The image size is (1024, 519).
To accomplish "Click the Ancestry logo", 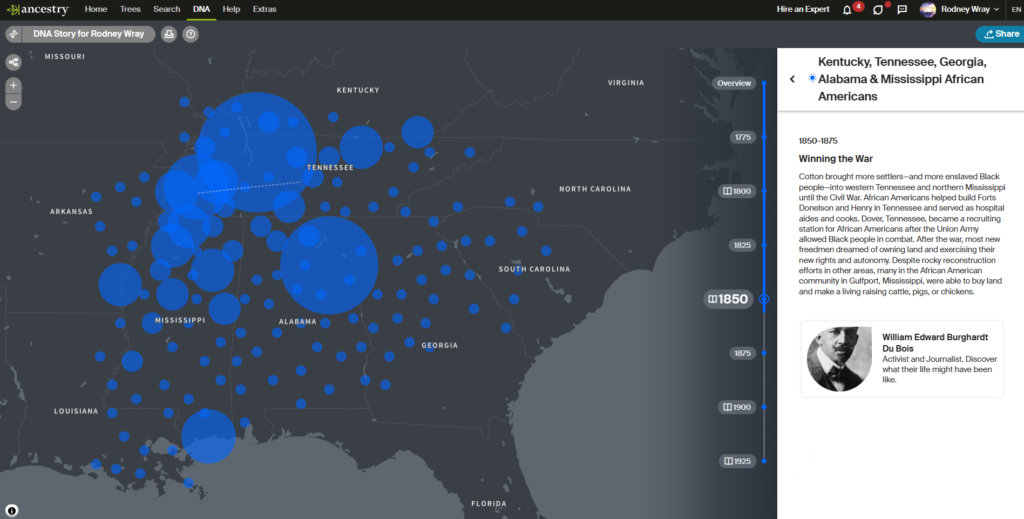I will 39,9.
